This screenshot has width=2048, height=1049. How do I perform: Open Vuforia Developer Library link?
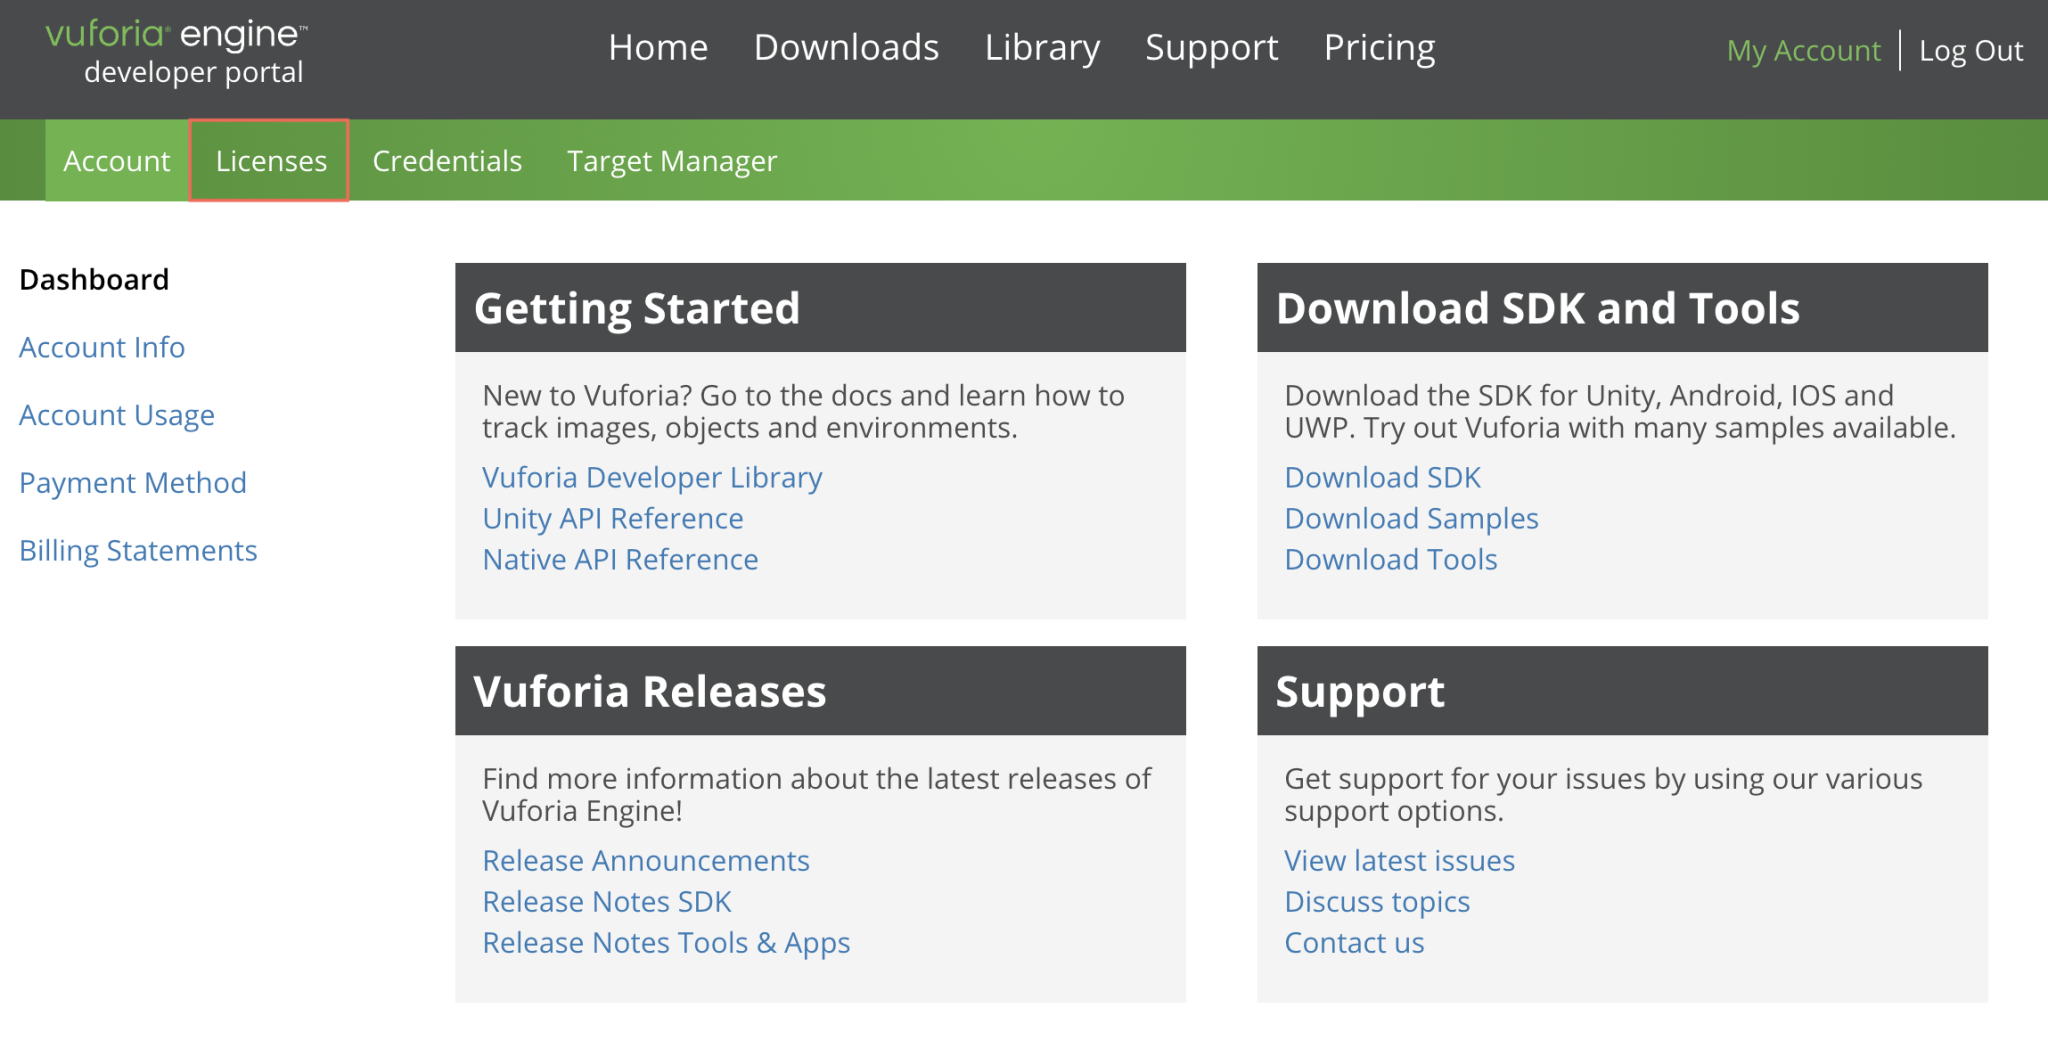[x=652, y=478]
